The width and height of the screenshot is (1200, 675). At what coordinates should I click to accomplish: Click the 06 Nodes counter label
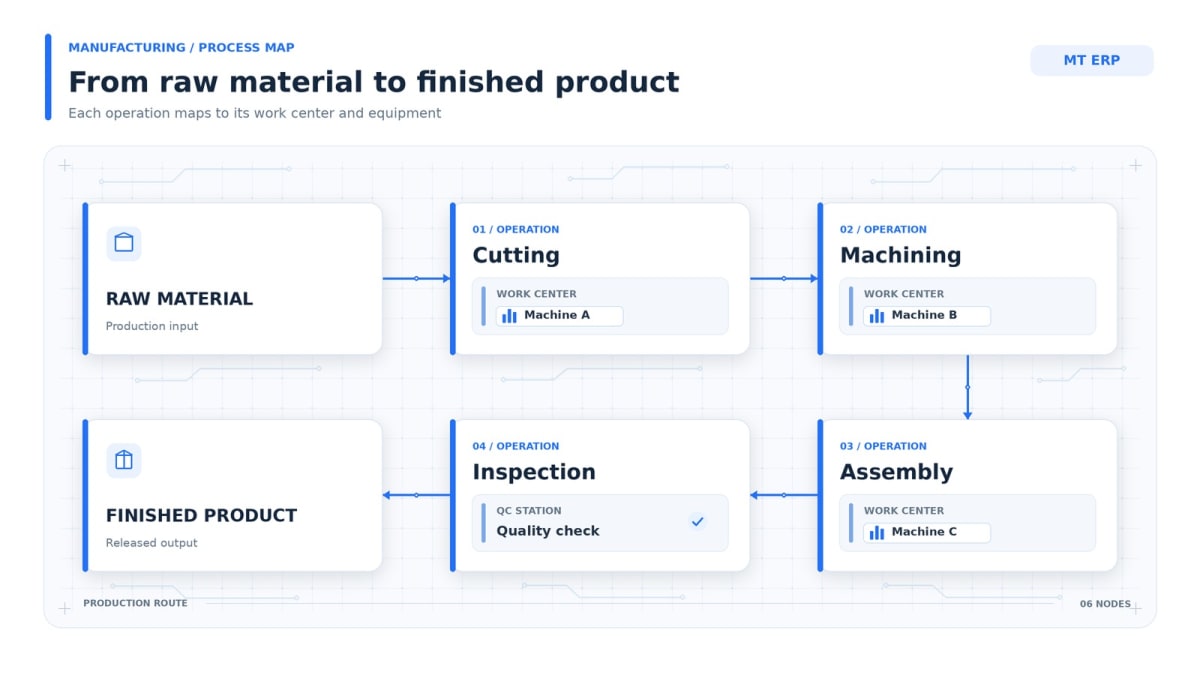point(1105,603)
